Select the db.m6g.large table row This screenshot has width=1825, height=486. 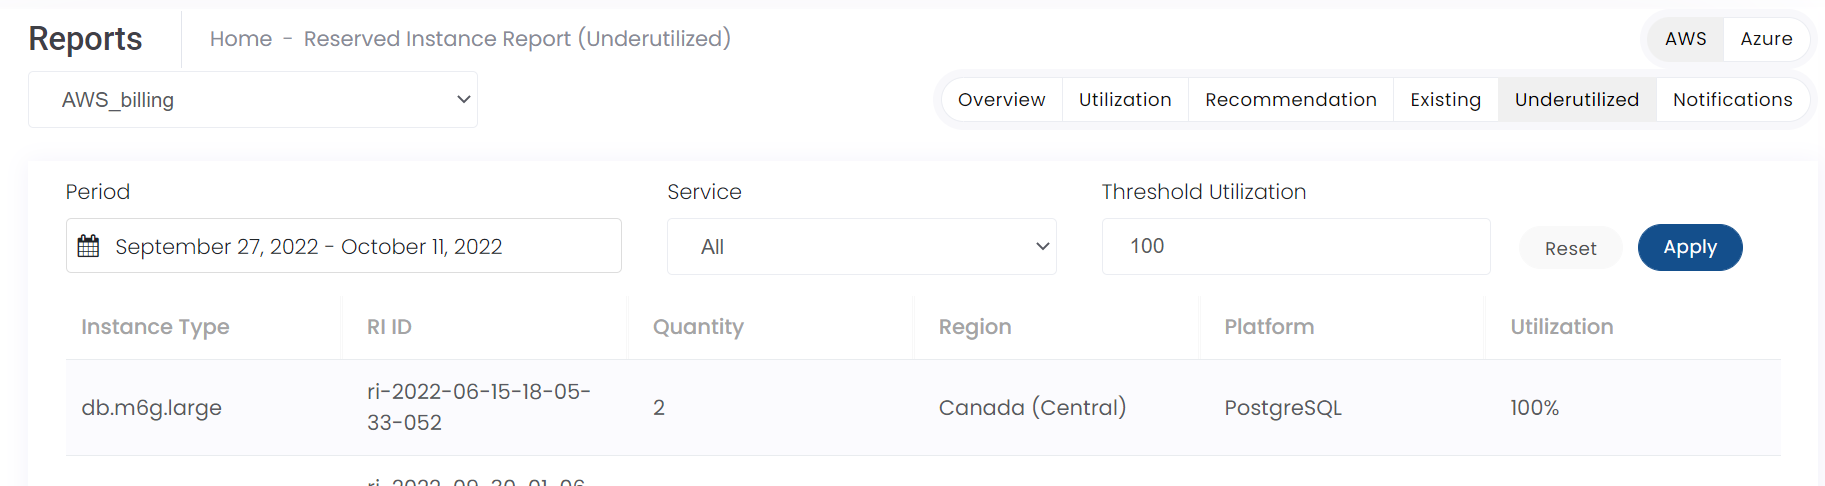(922, 408)
